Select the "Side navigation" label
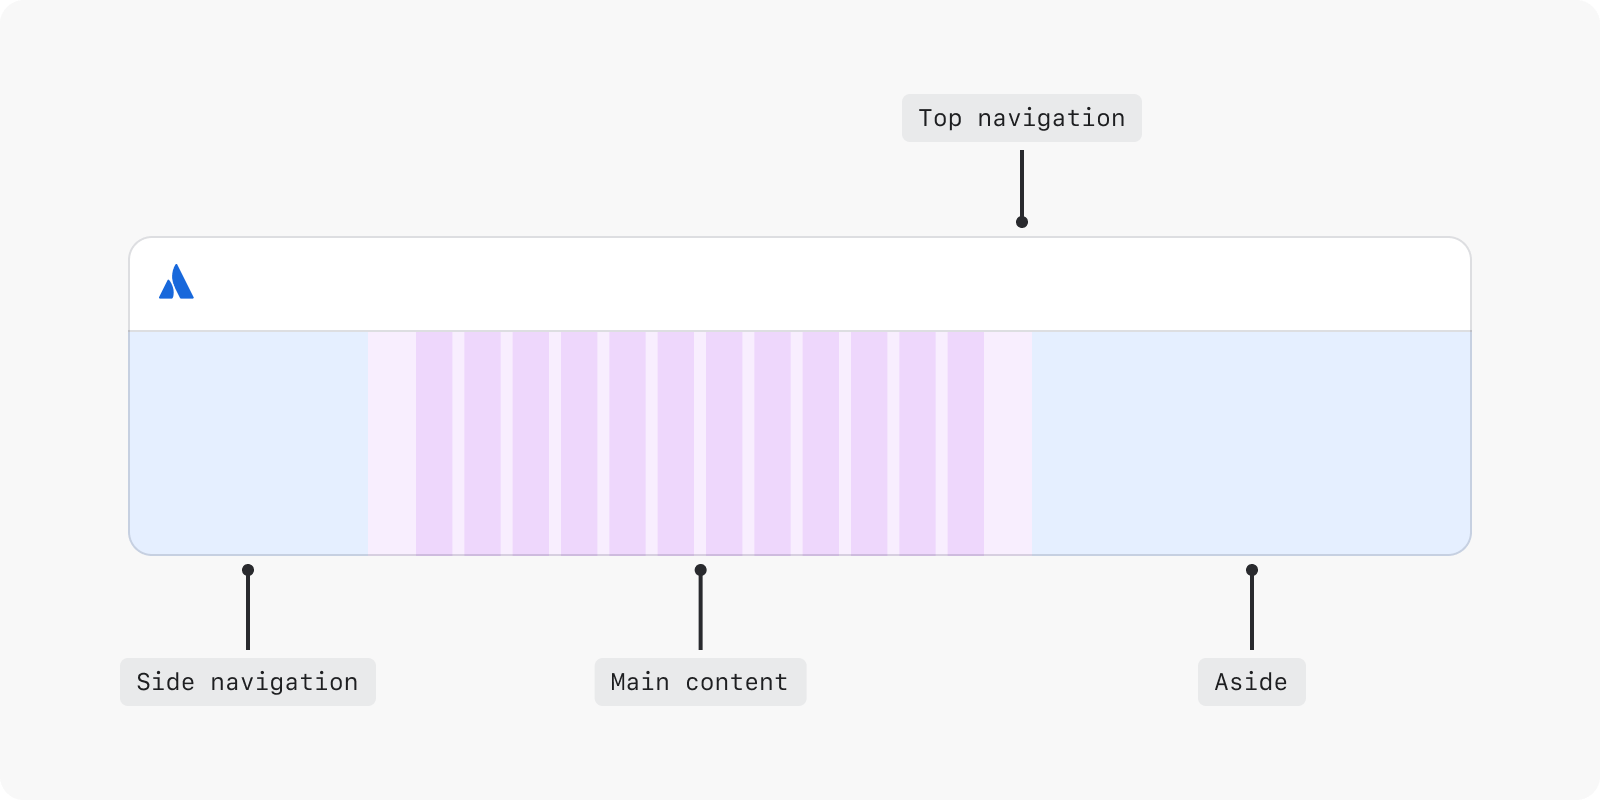1600x800 pixels. click(x=247, y=682)
